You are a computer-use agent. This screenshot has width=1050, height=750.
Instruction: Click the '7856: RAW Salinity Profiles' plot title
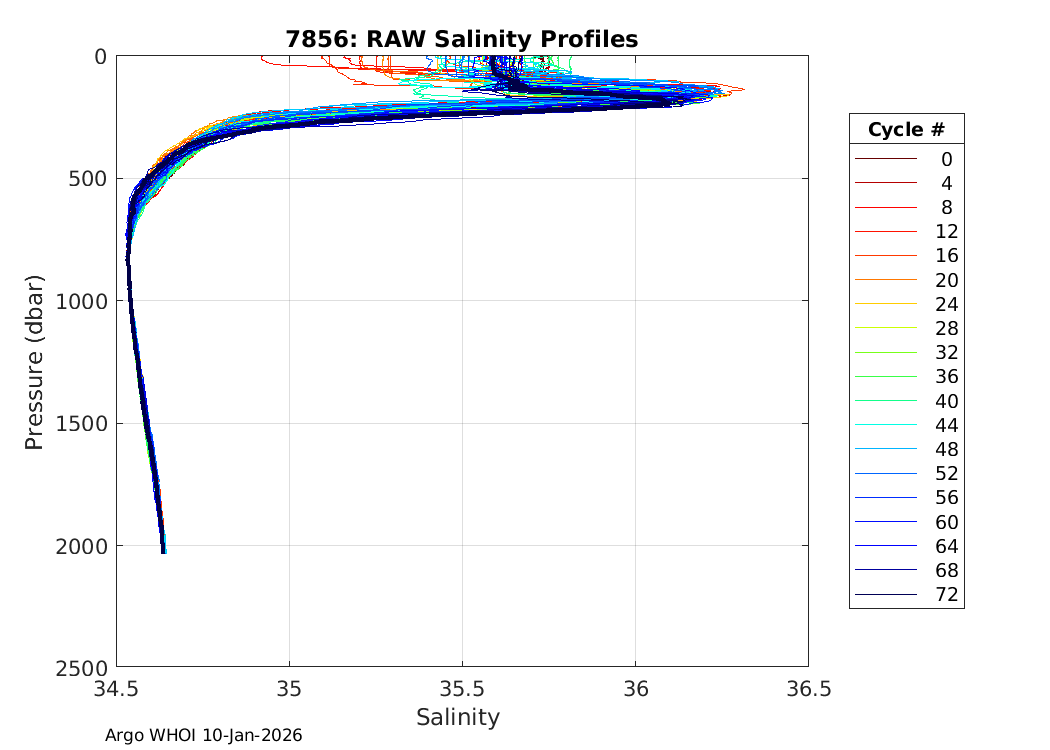pos(461,39)
